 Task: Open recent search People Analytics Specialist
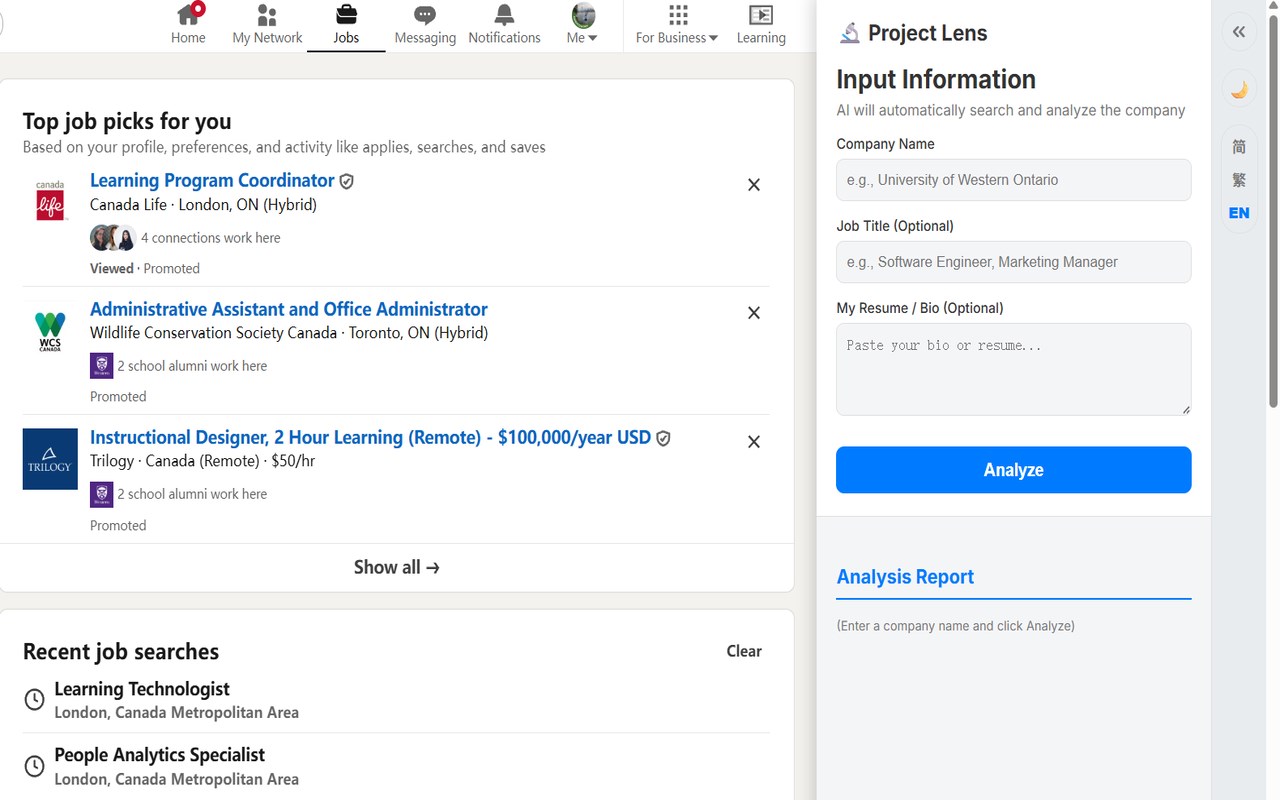click(160, 755)
